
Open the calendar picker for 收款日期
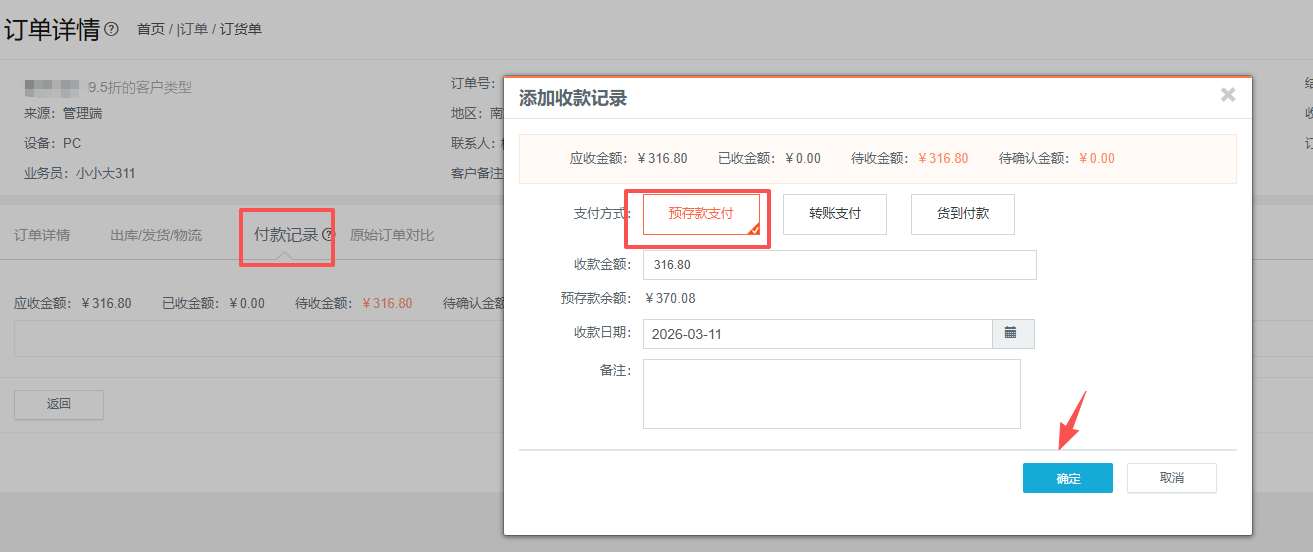coord(1013,334)
